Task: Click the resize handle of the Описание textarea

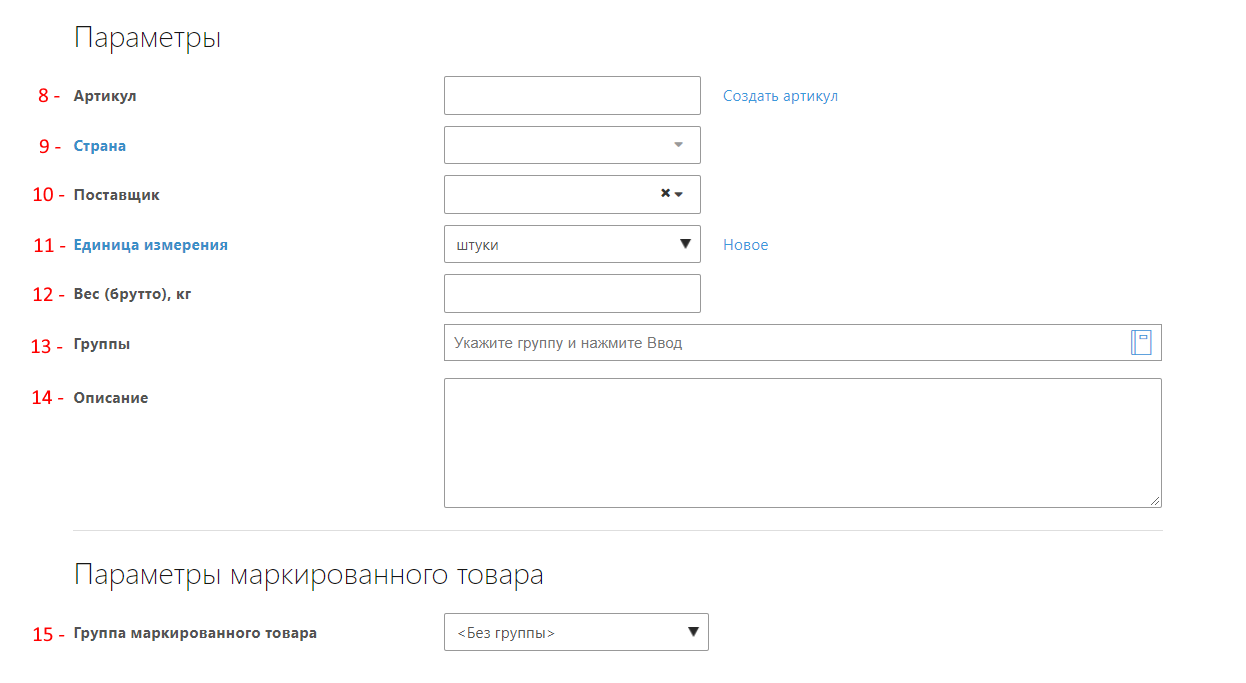Action: click(1155, 501)
